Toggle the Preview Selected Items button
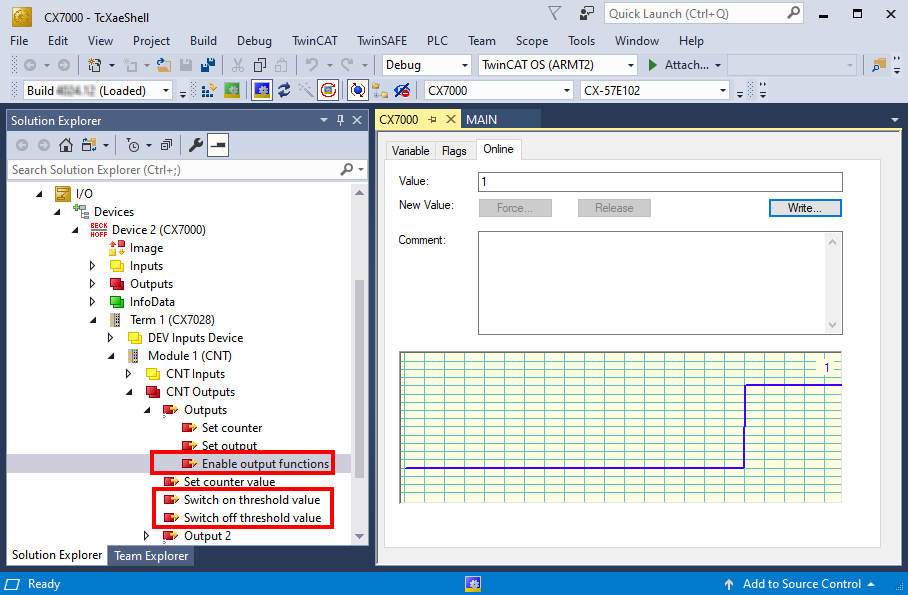 [x=218, y=145]
